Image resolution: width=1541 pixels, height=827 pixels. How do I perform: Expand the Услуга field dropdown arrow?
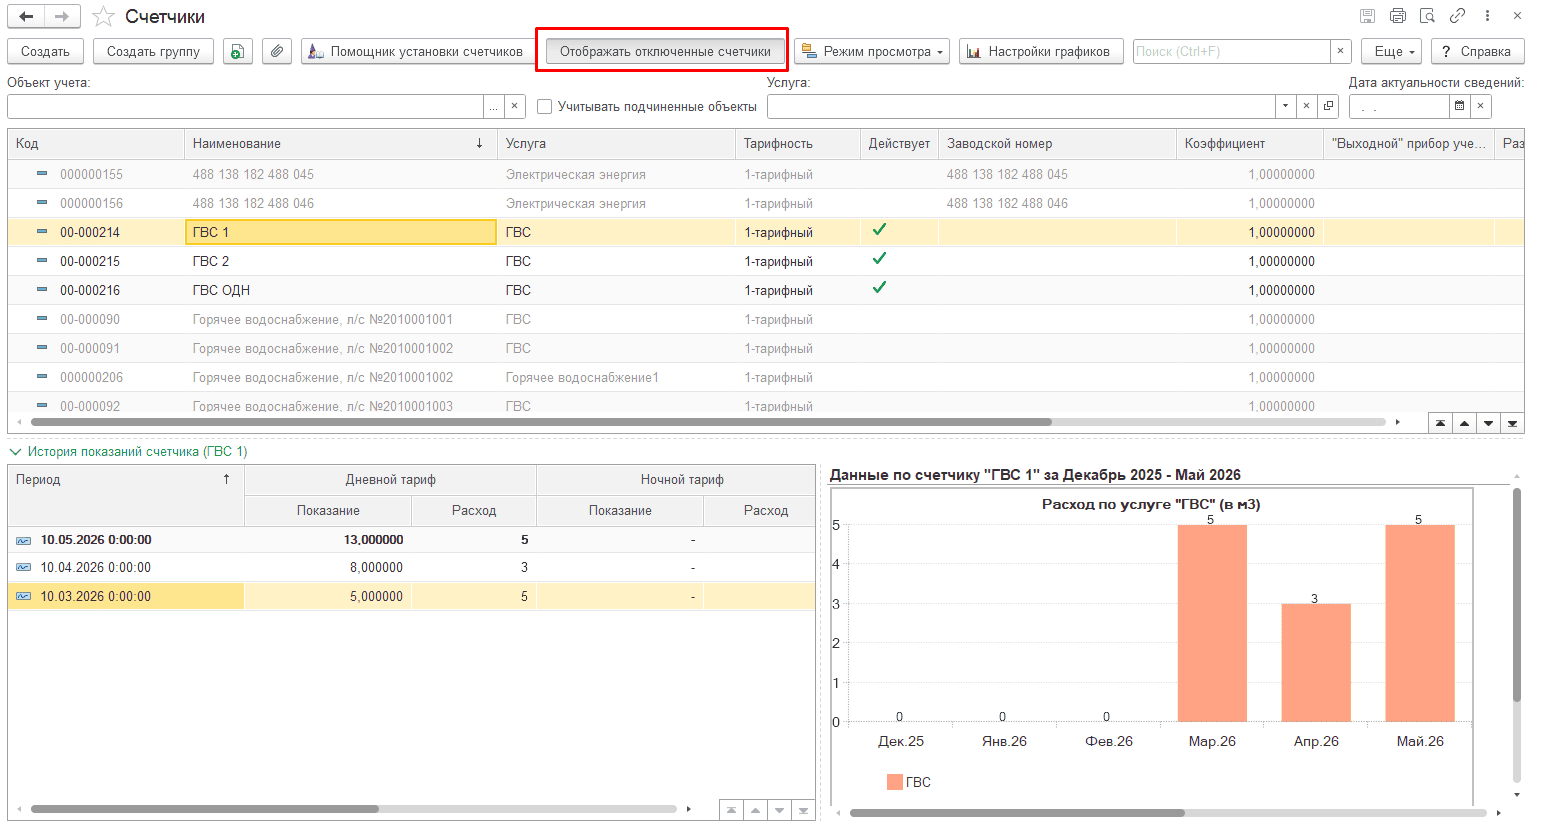click(x=1285, y=106)
